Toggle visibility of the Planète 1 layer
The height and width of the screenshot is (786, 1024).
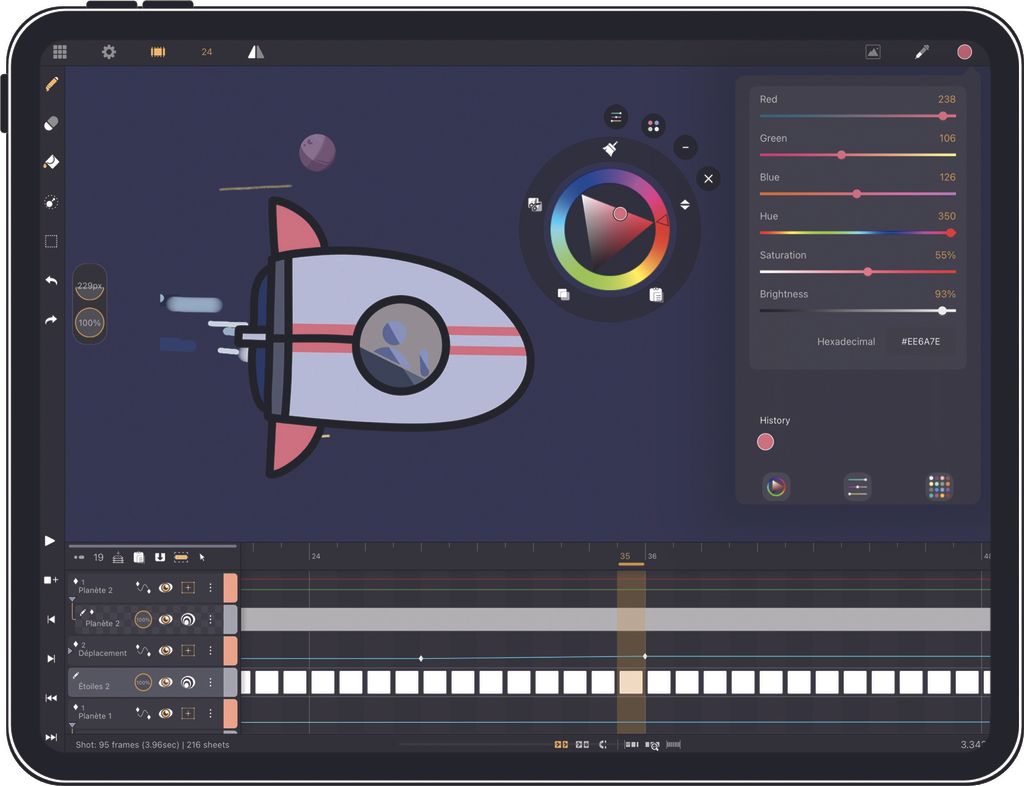click(165, 712)
